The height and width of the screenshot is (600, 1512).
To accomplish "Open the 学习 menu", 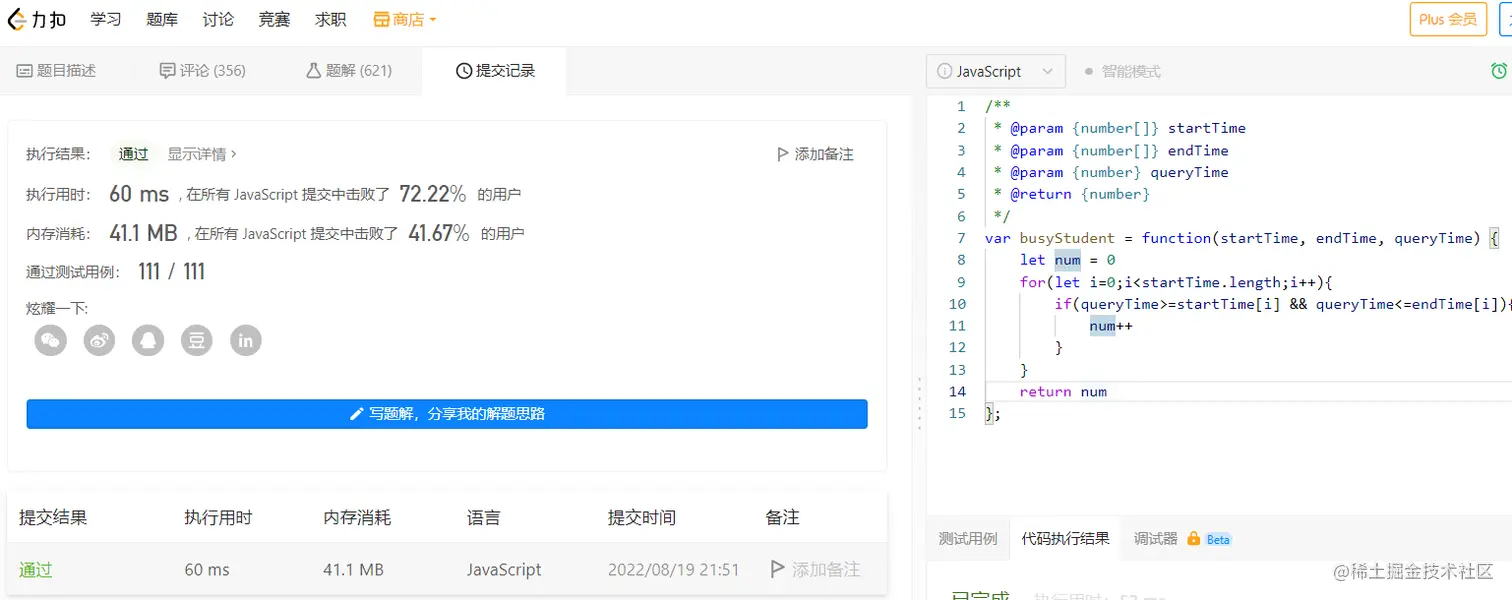I will coord(106,19).
